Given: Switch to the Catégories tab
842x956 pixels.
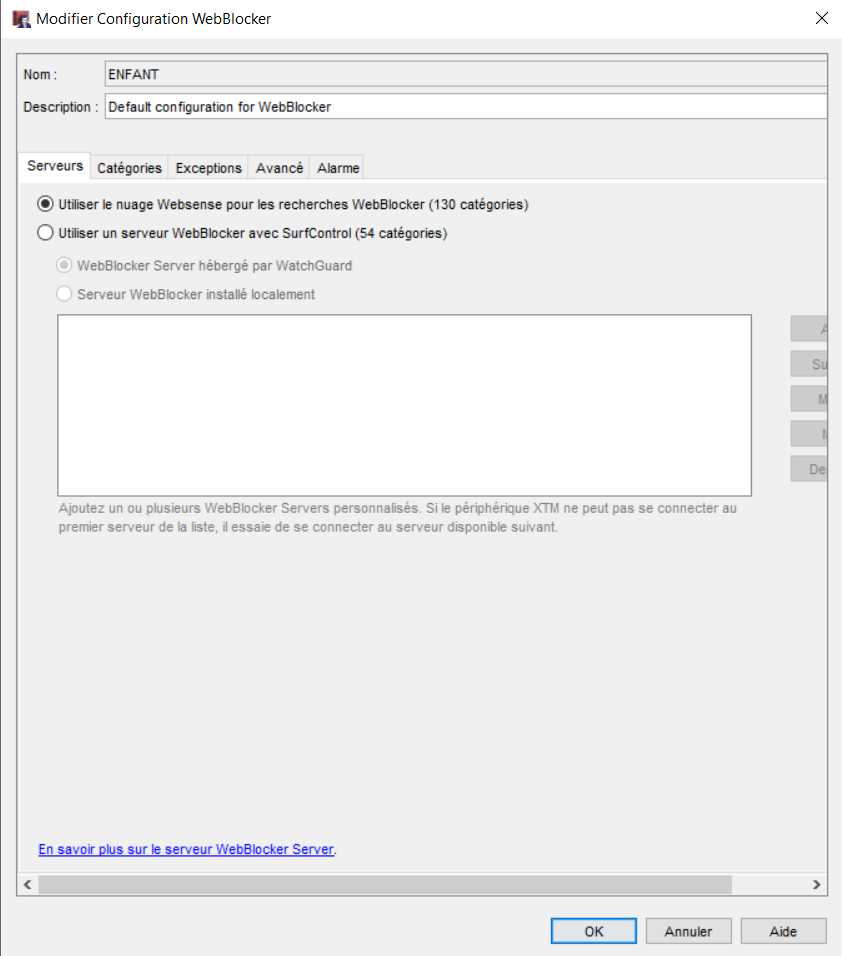Looking at the screenshot, I should (x=129, y=168).
